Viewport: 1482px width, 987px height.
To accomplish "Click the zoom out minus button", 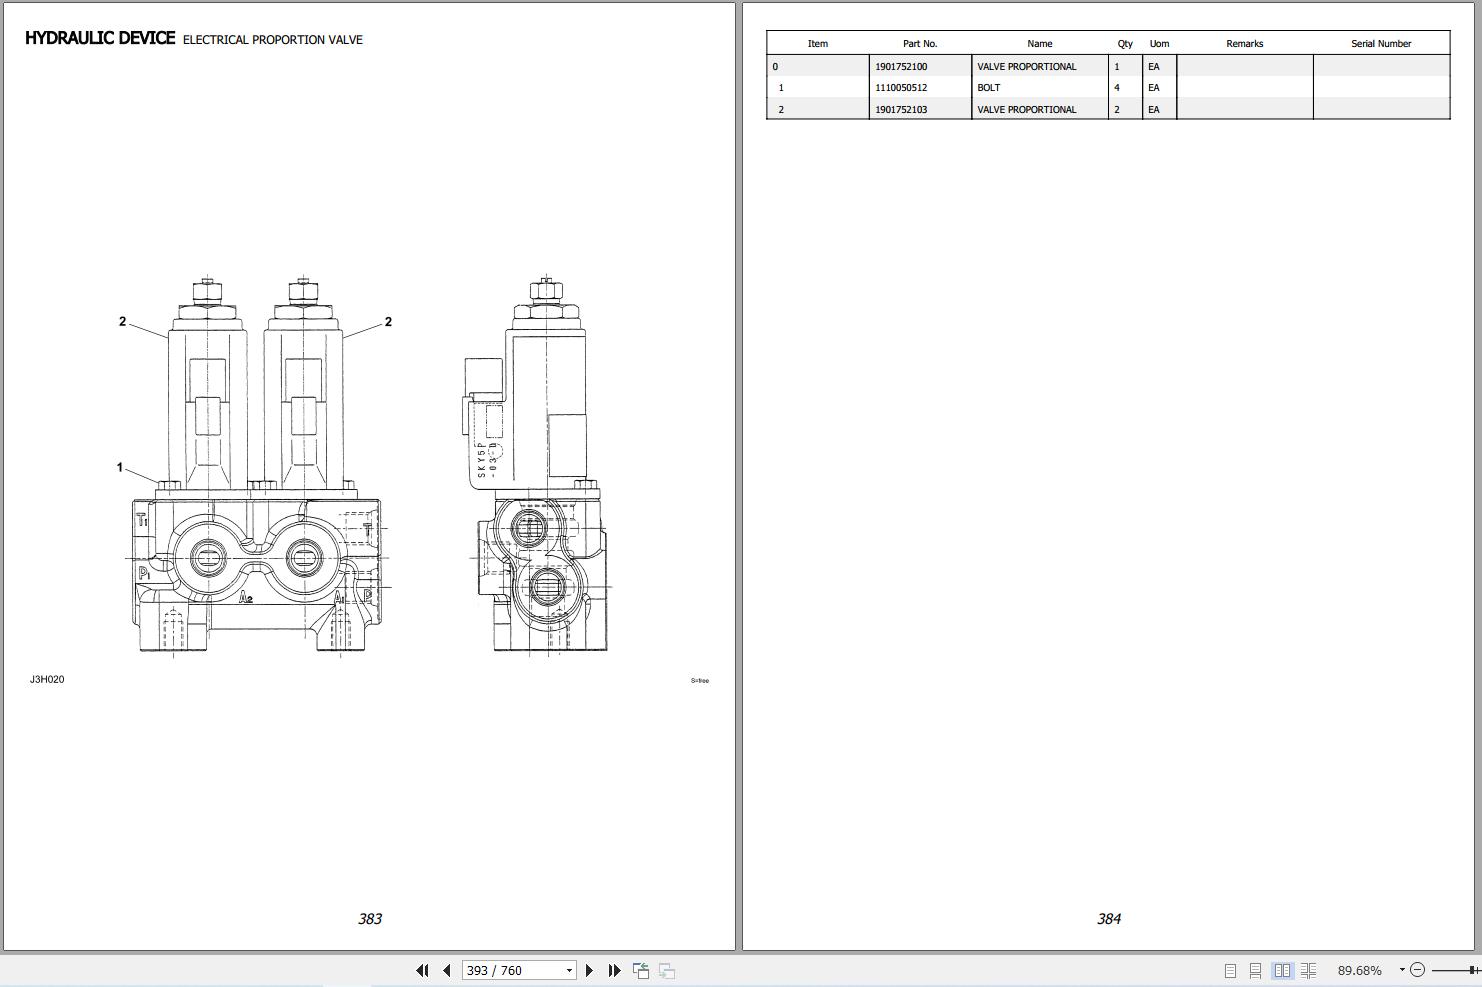I will point(1417,970).
